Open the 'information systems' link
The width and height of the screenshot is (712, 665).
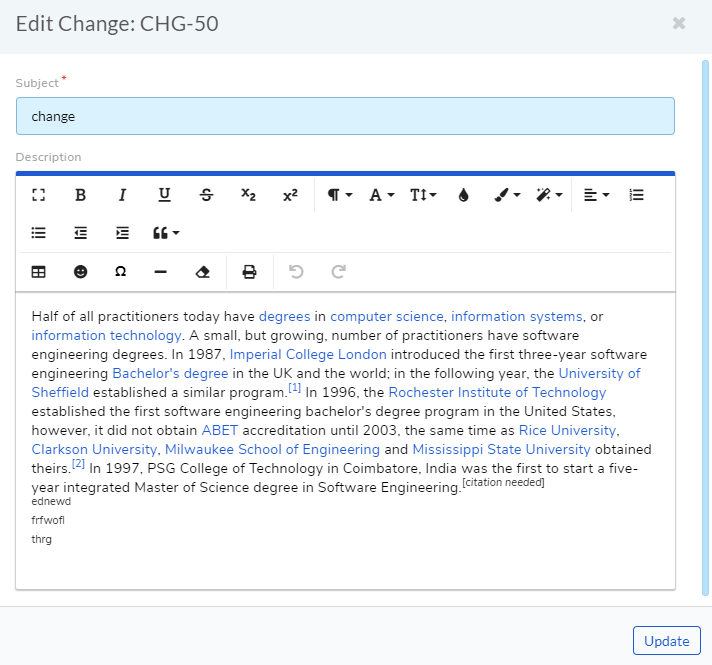(x=517, y=316)
